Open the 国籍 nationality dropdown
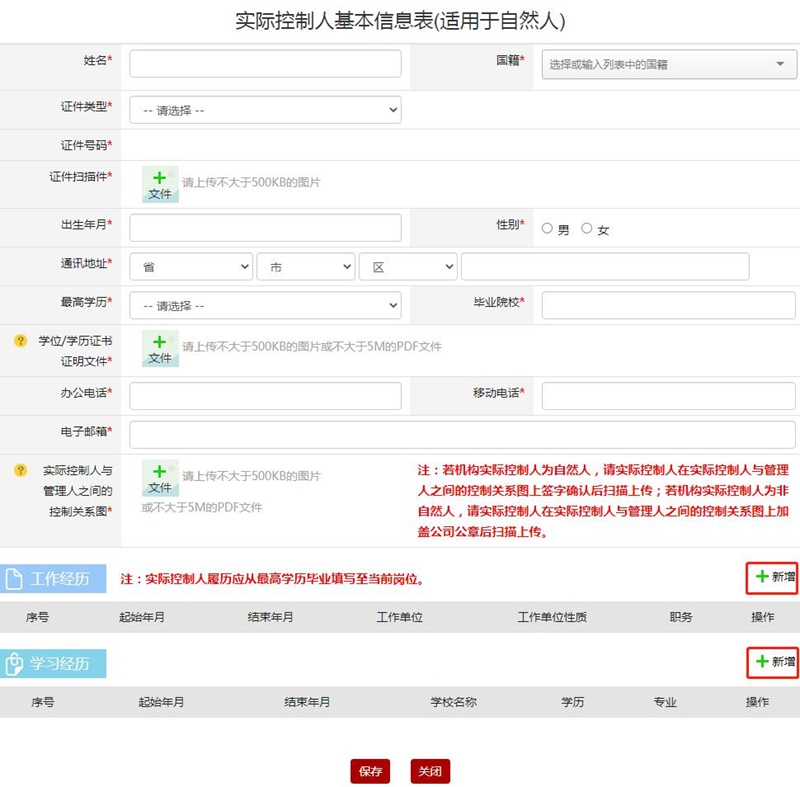 coord(668,65)
